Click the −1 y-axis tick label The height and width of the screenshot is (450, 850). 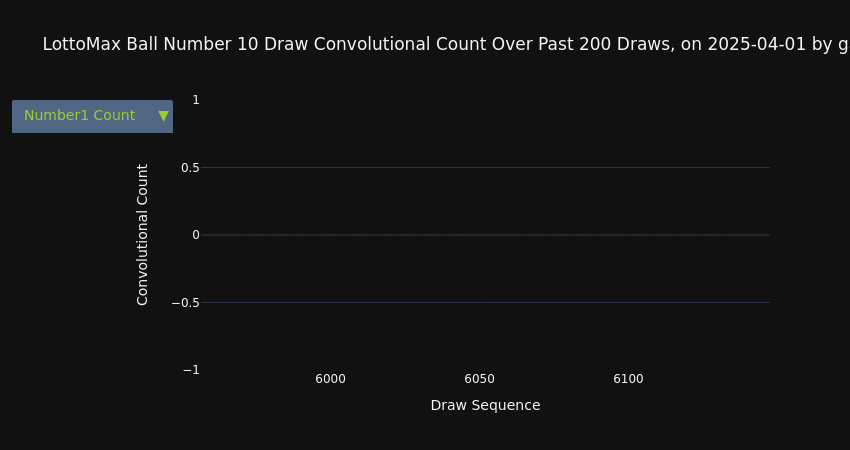click(191, 370)
